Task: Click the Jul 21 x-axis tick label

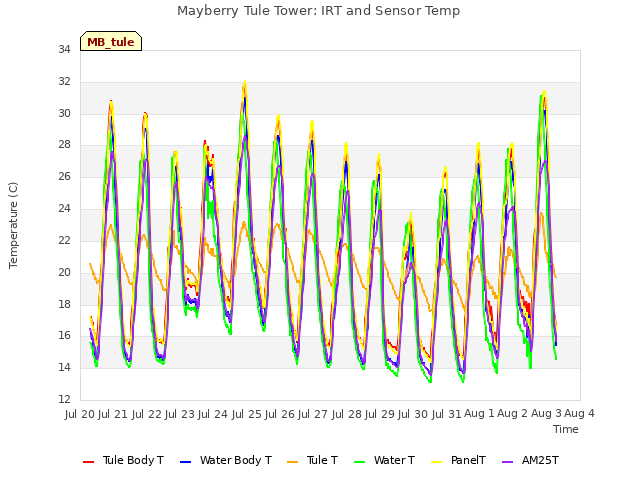Action: pos(113,414)
